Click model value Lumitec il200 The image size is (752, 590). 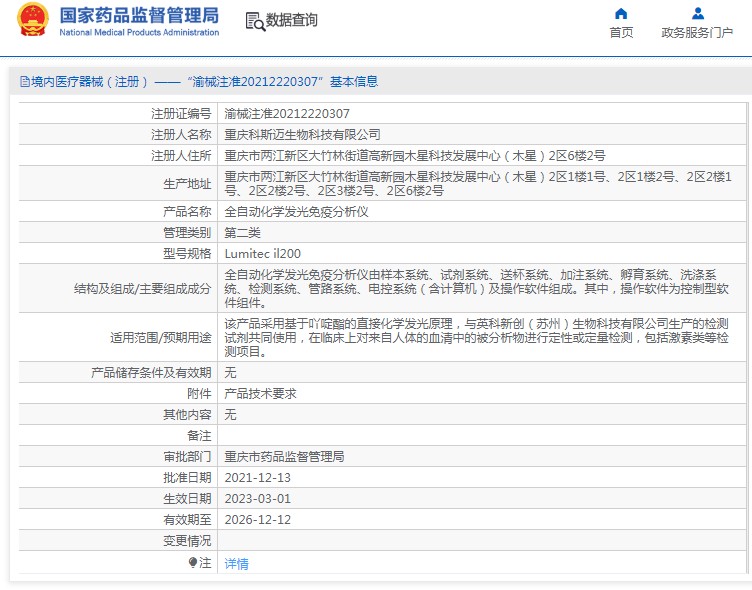[x=262, y=253]
